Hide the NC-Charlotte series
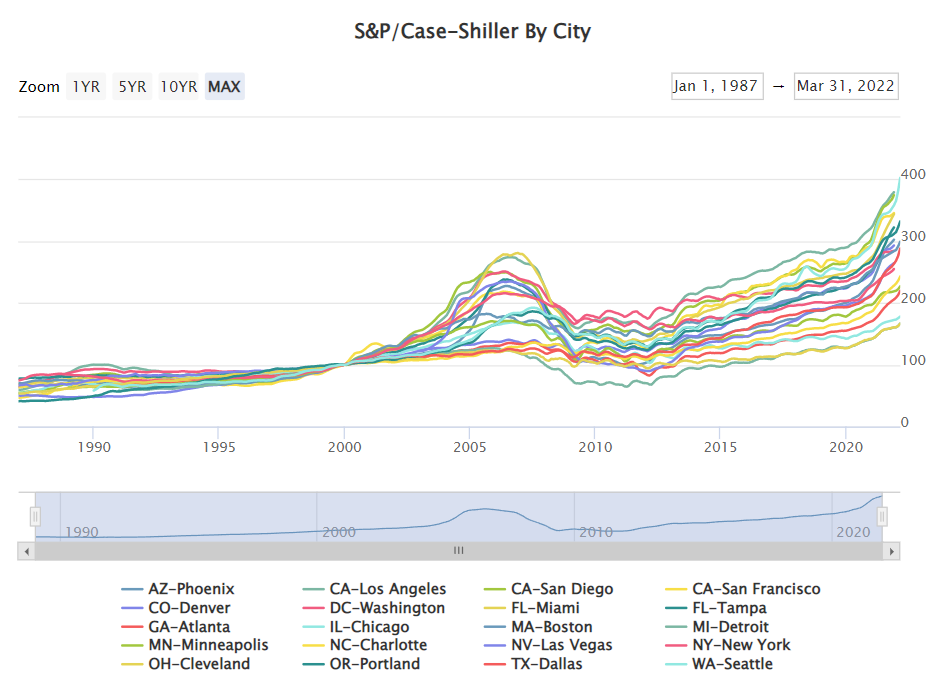 [365, 645]
